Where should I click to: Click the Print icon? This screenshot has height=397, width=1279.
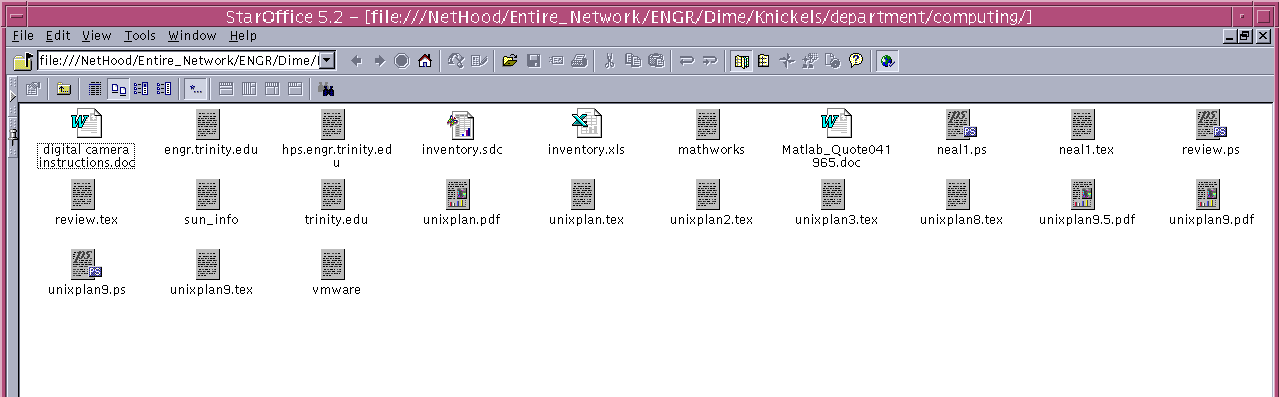pos(579,61)
